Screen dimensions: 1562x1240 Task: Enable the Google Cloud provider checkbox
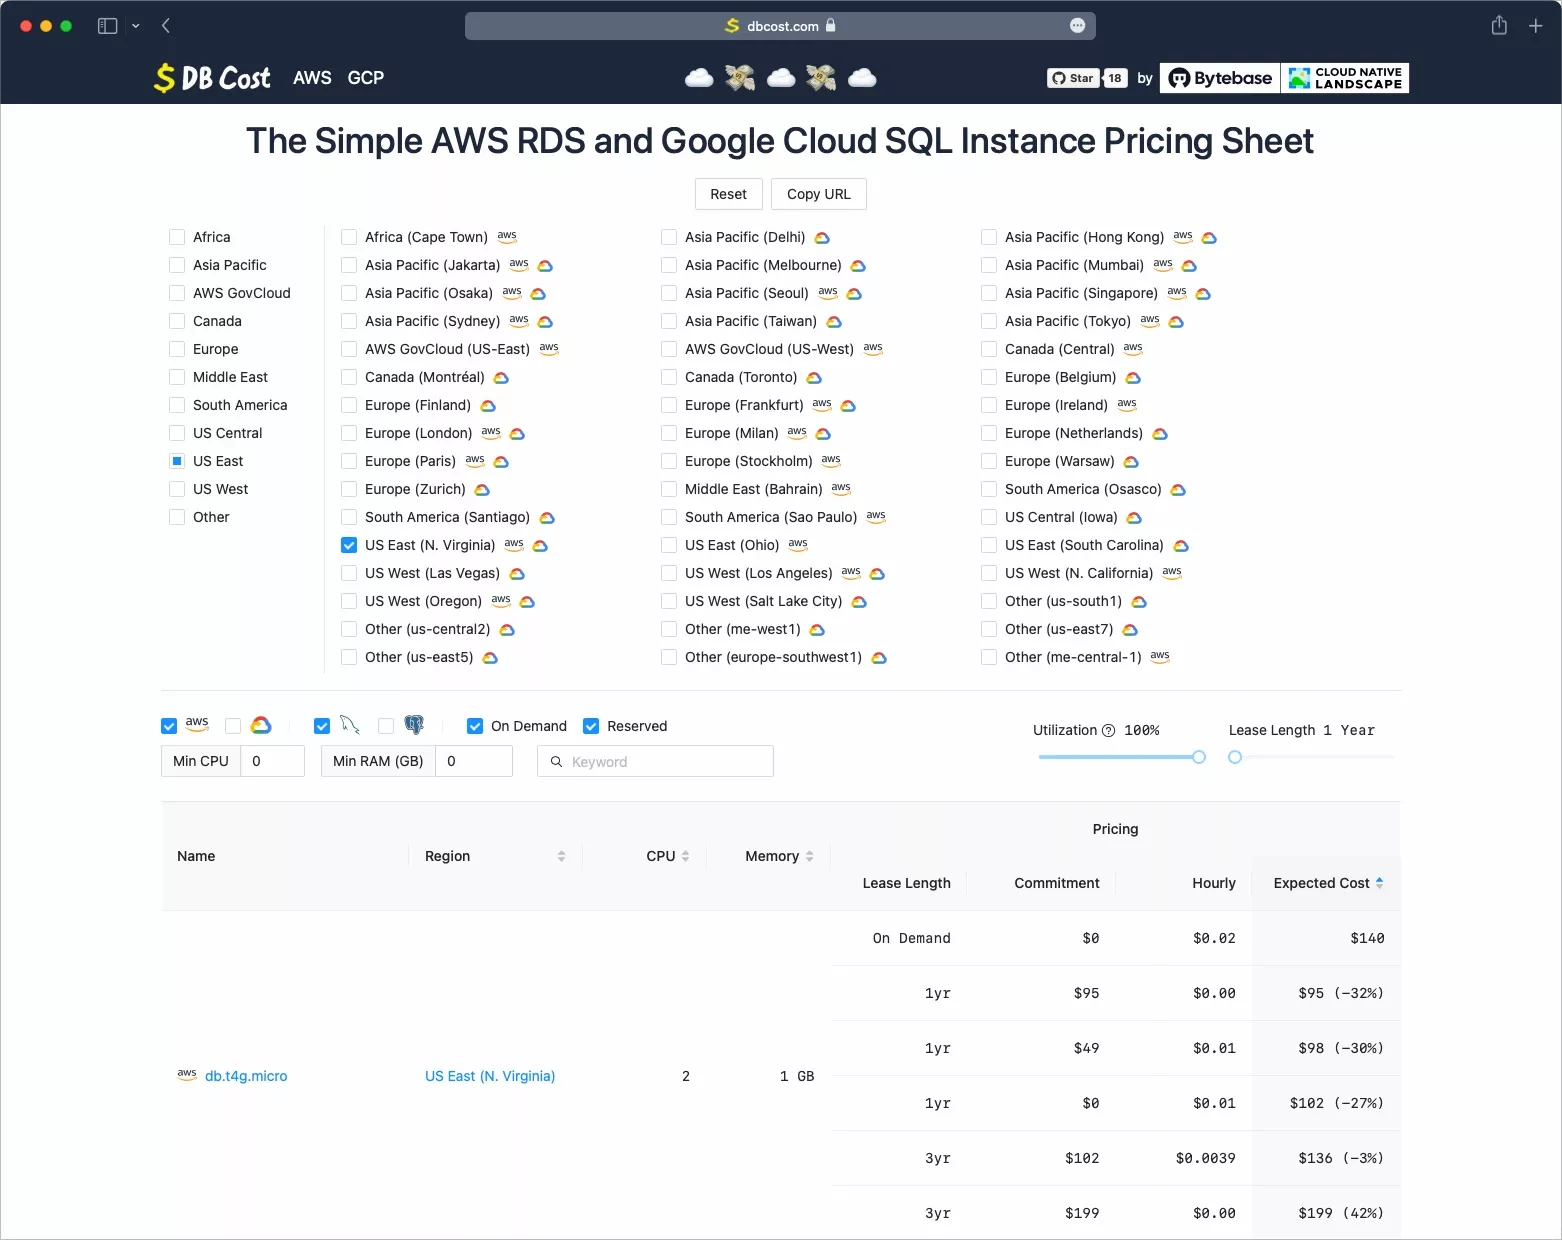click(233, 726)
